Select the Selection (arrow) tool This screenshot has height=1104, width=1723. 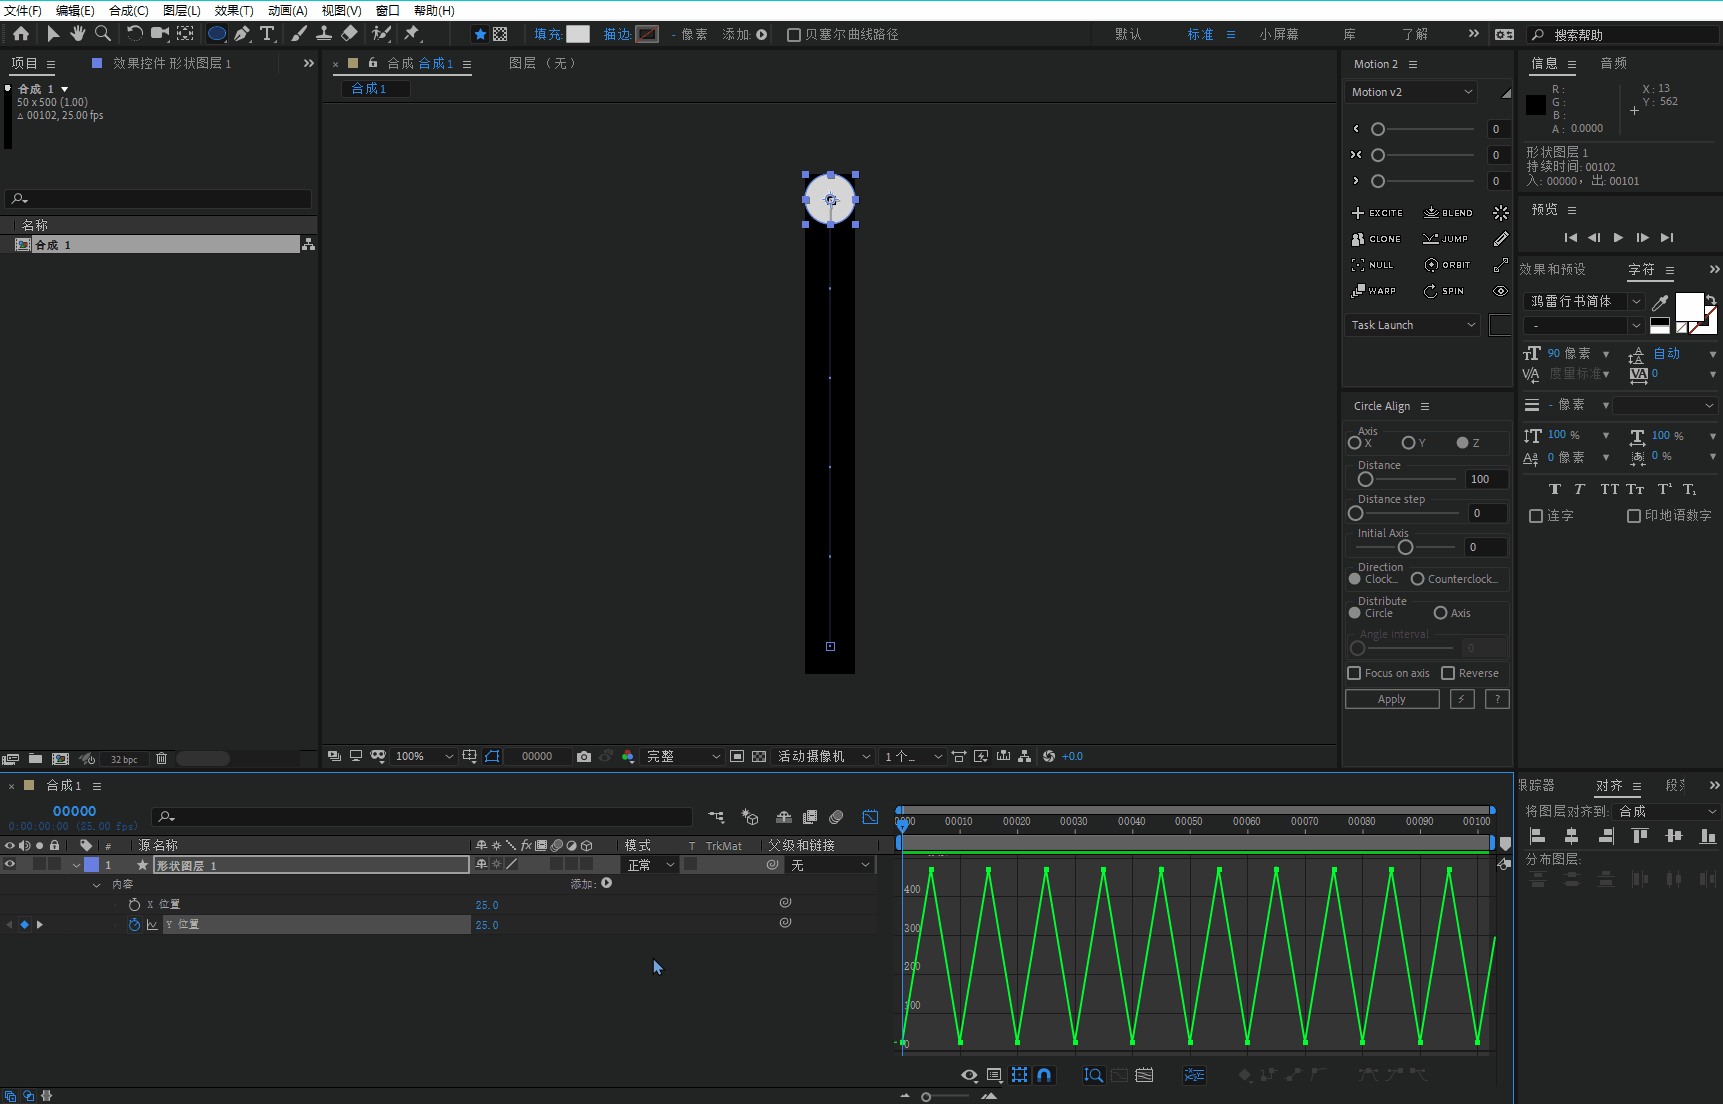coord(53,34)
